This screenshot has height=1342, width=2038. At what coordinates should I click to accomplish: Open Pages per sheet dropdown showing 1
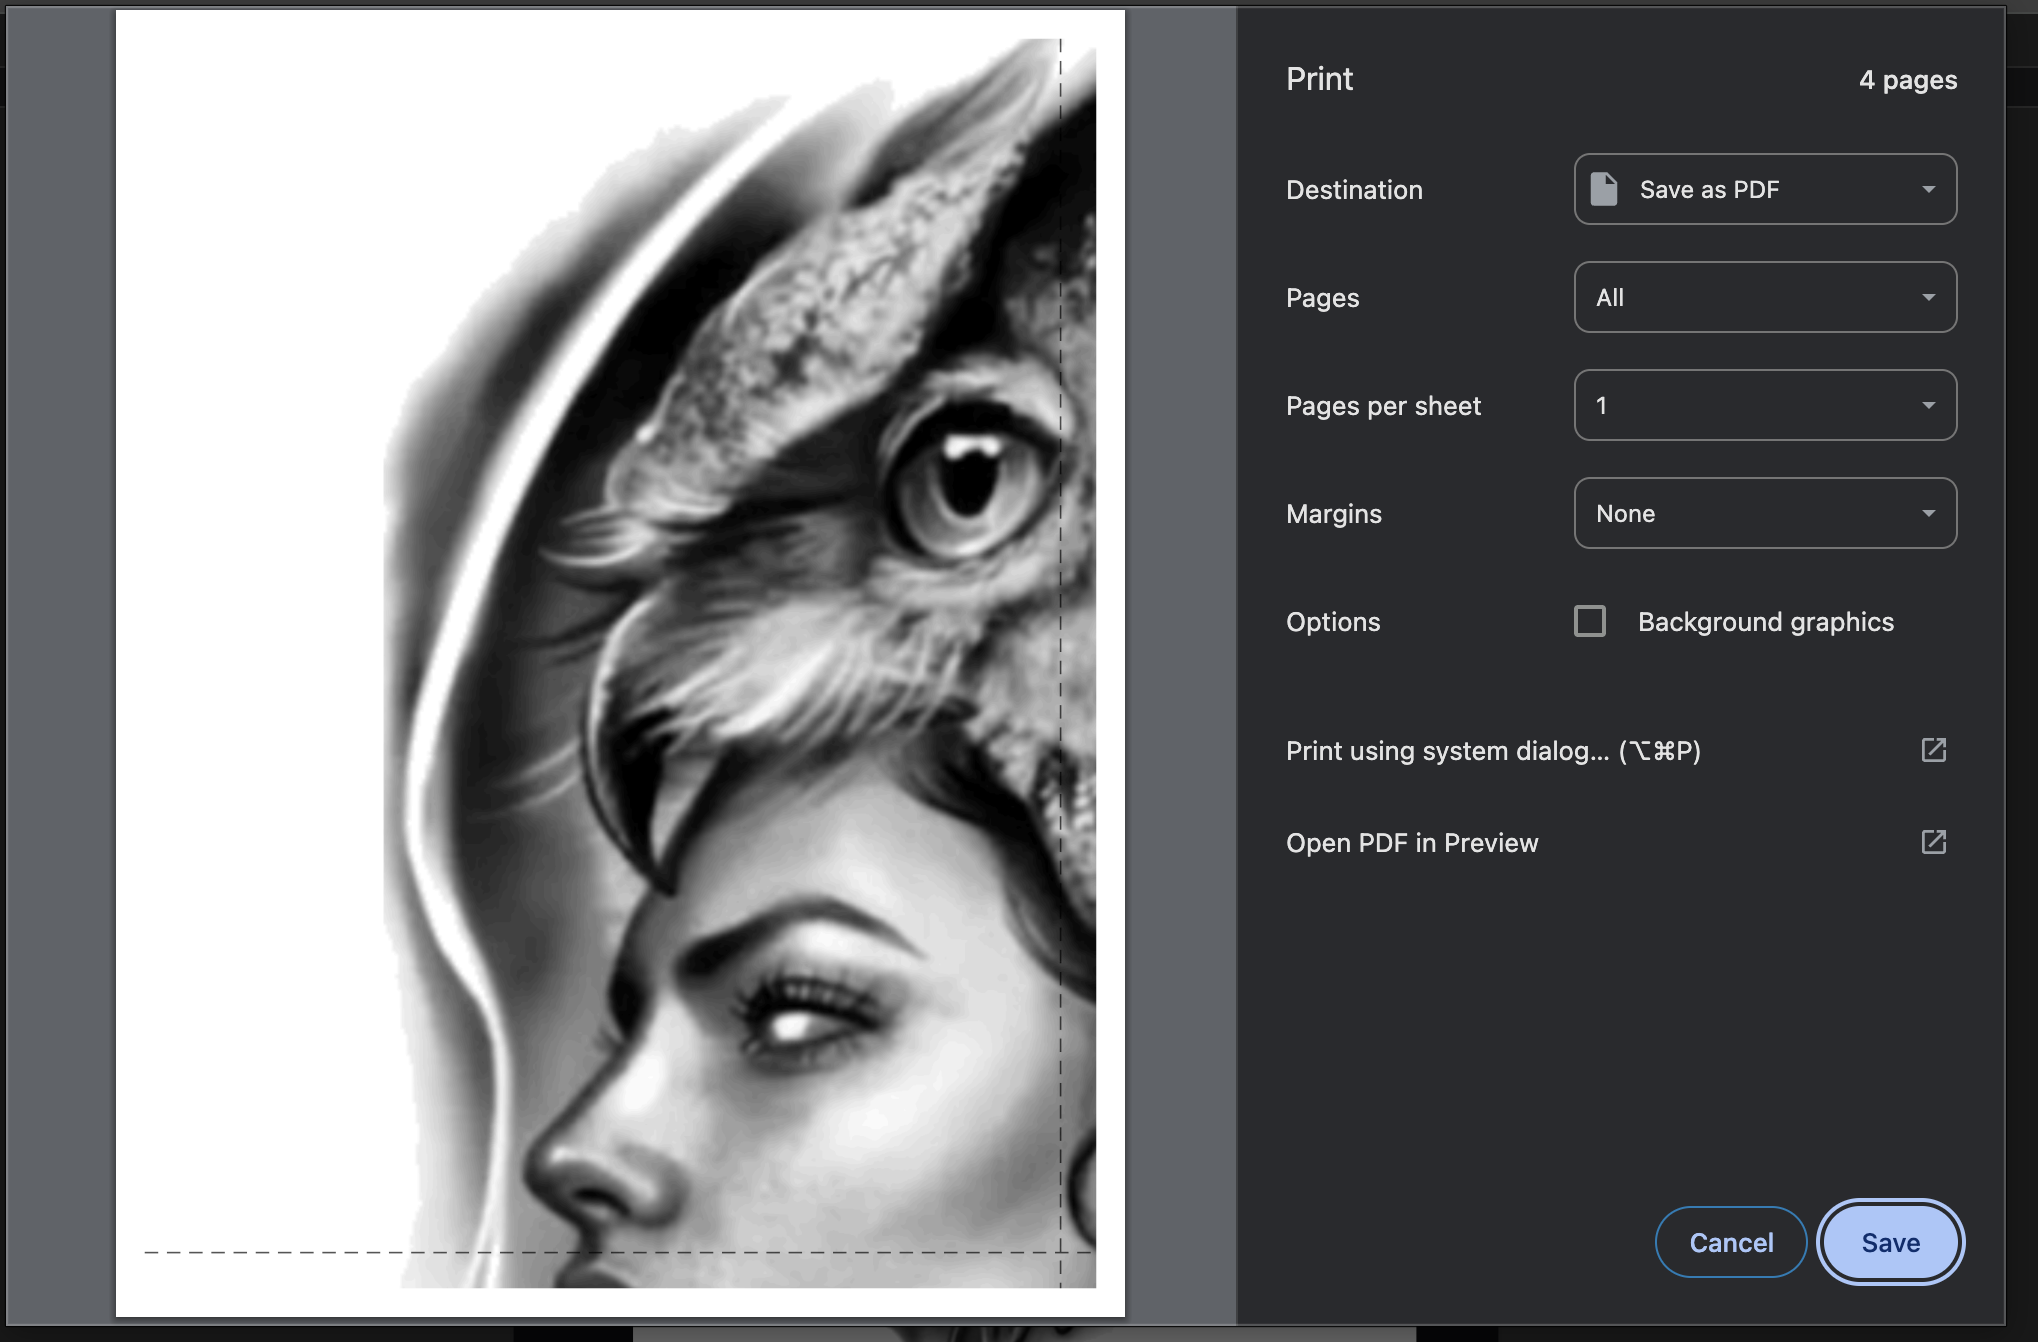tap(1764, 405)
